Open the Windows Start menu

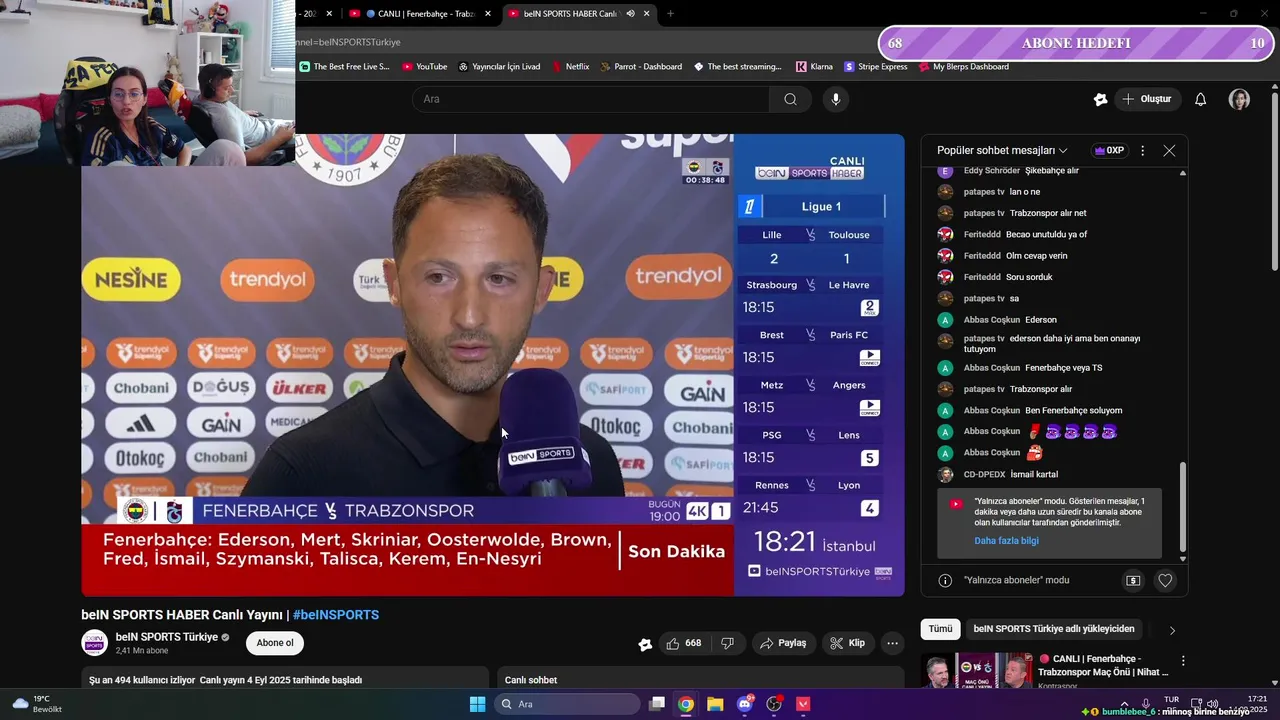pos(477,704)
